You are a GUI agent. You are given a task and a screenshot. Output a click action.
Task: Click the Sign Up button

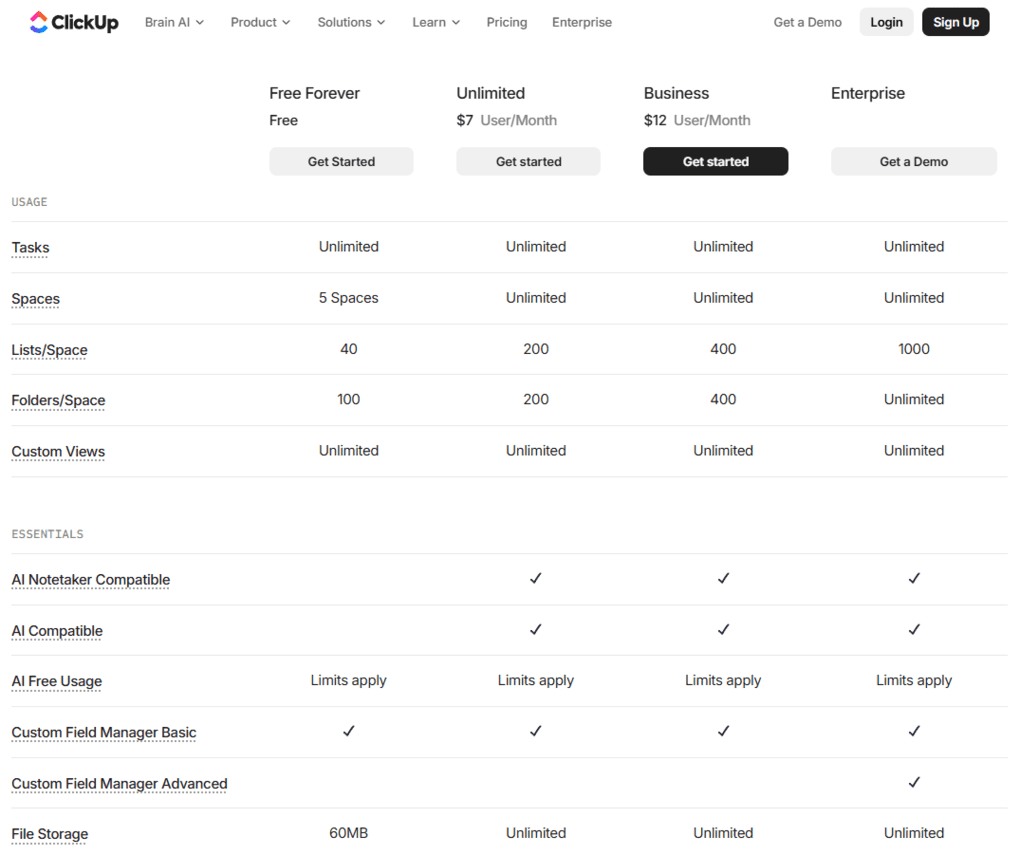[955, 21]
